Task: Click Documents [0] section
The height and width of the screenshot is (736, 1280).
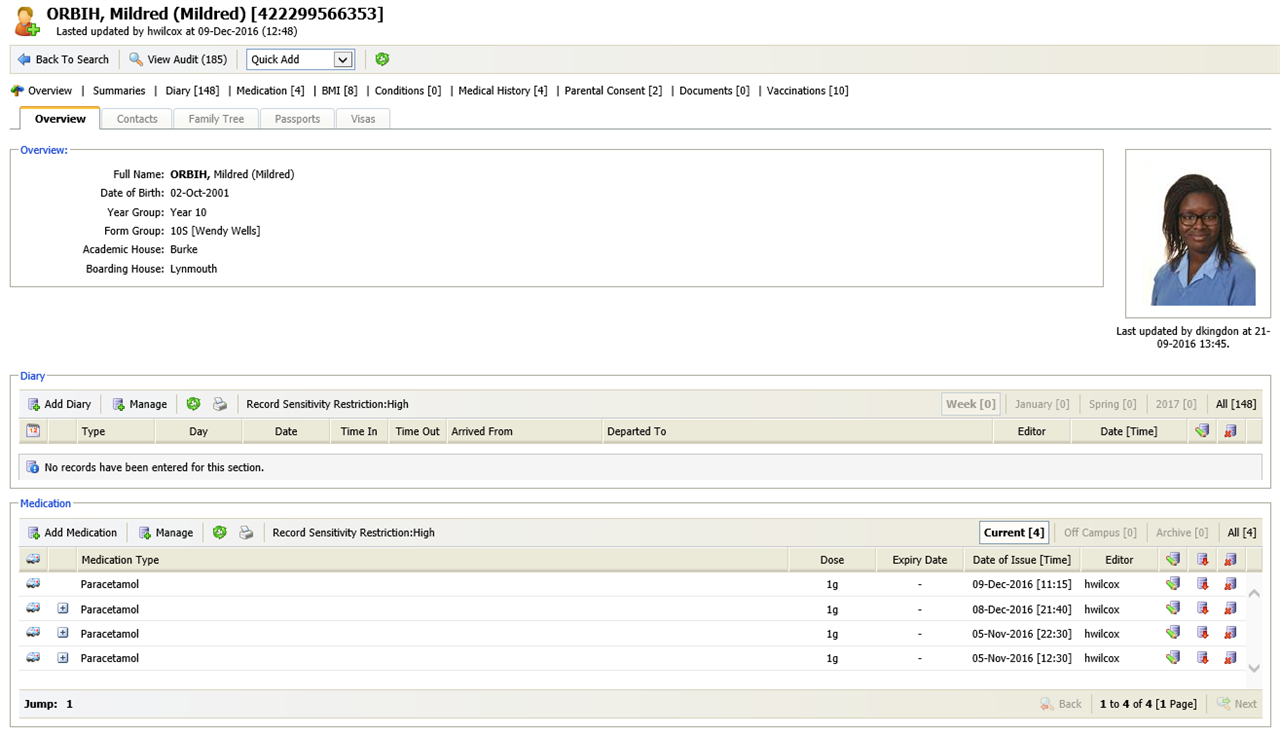Action: click(714, 90)
